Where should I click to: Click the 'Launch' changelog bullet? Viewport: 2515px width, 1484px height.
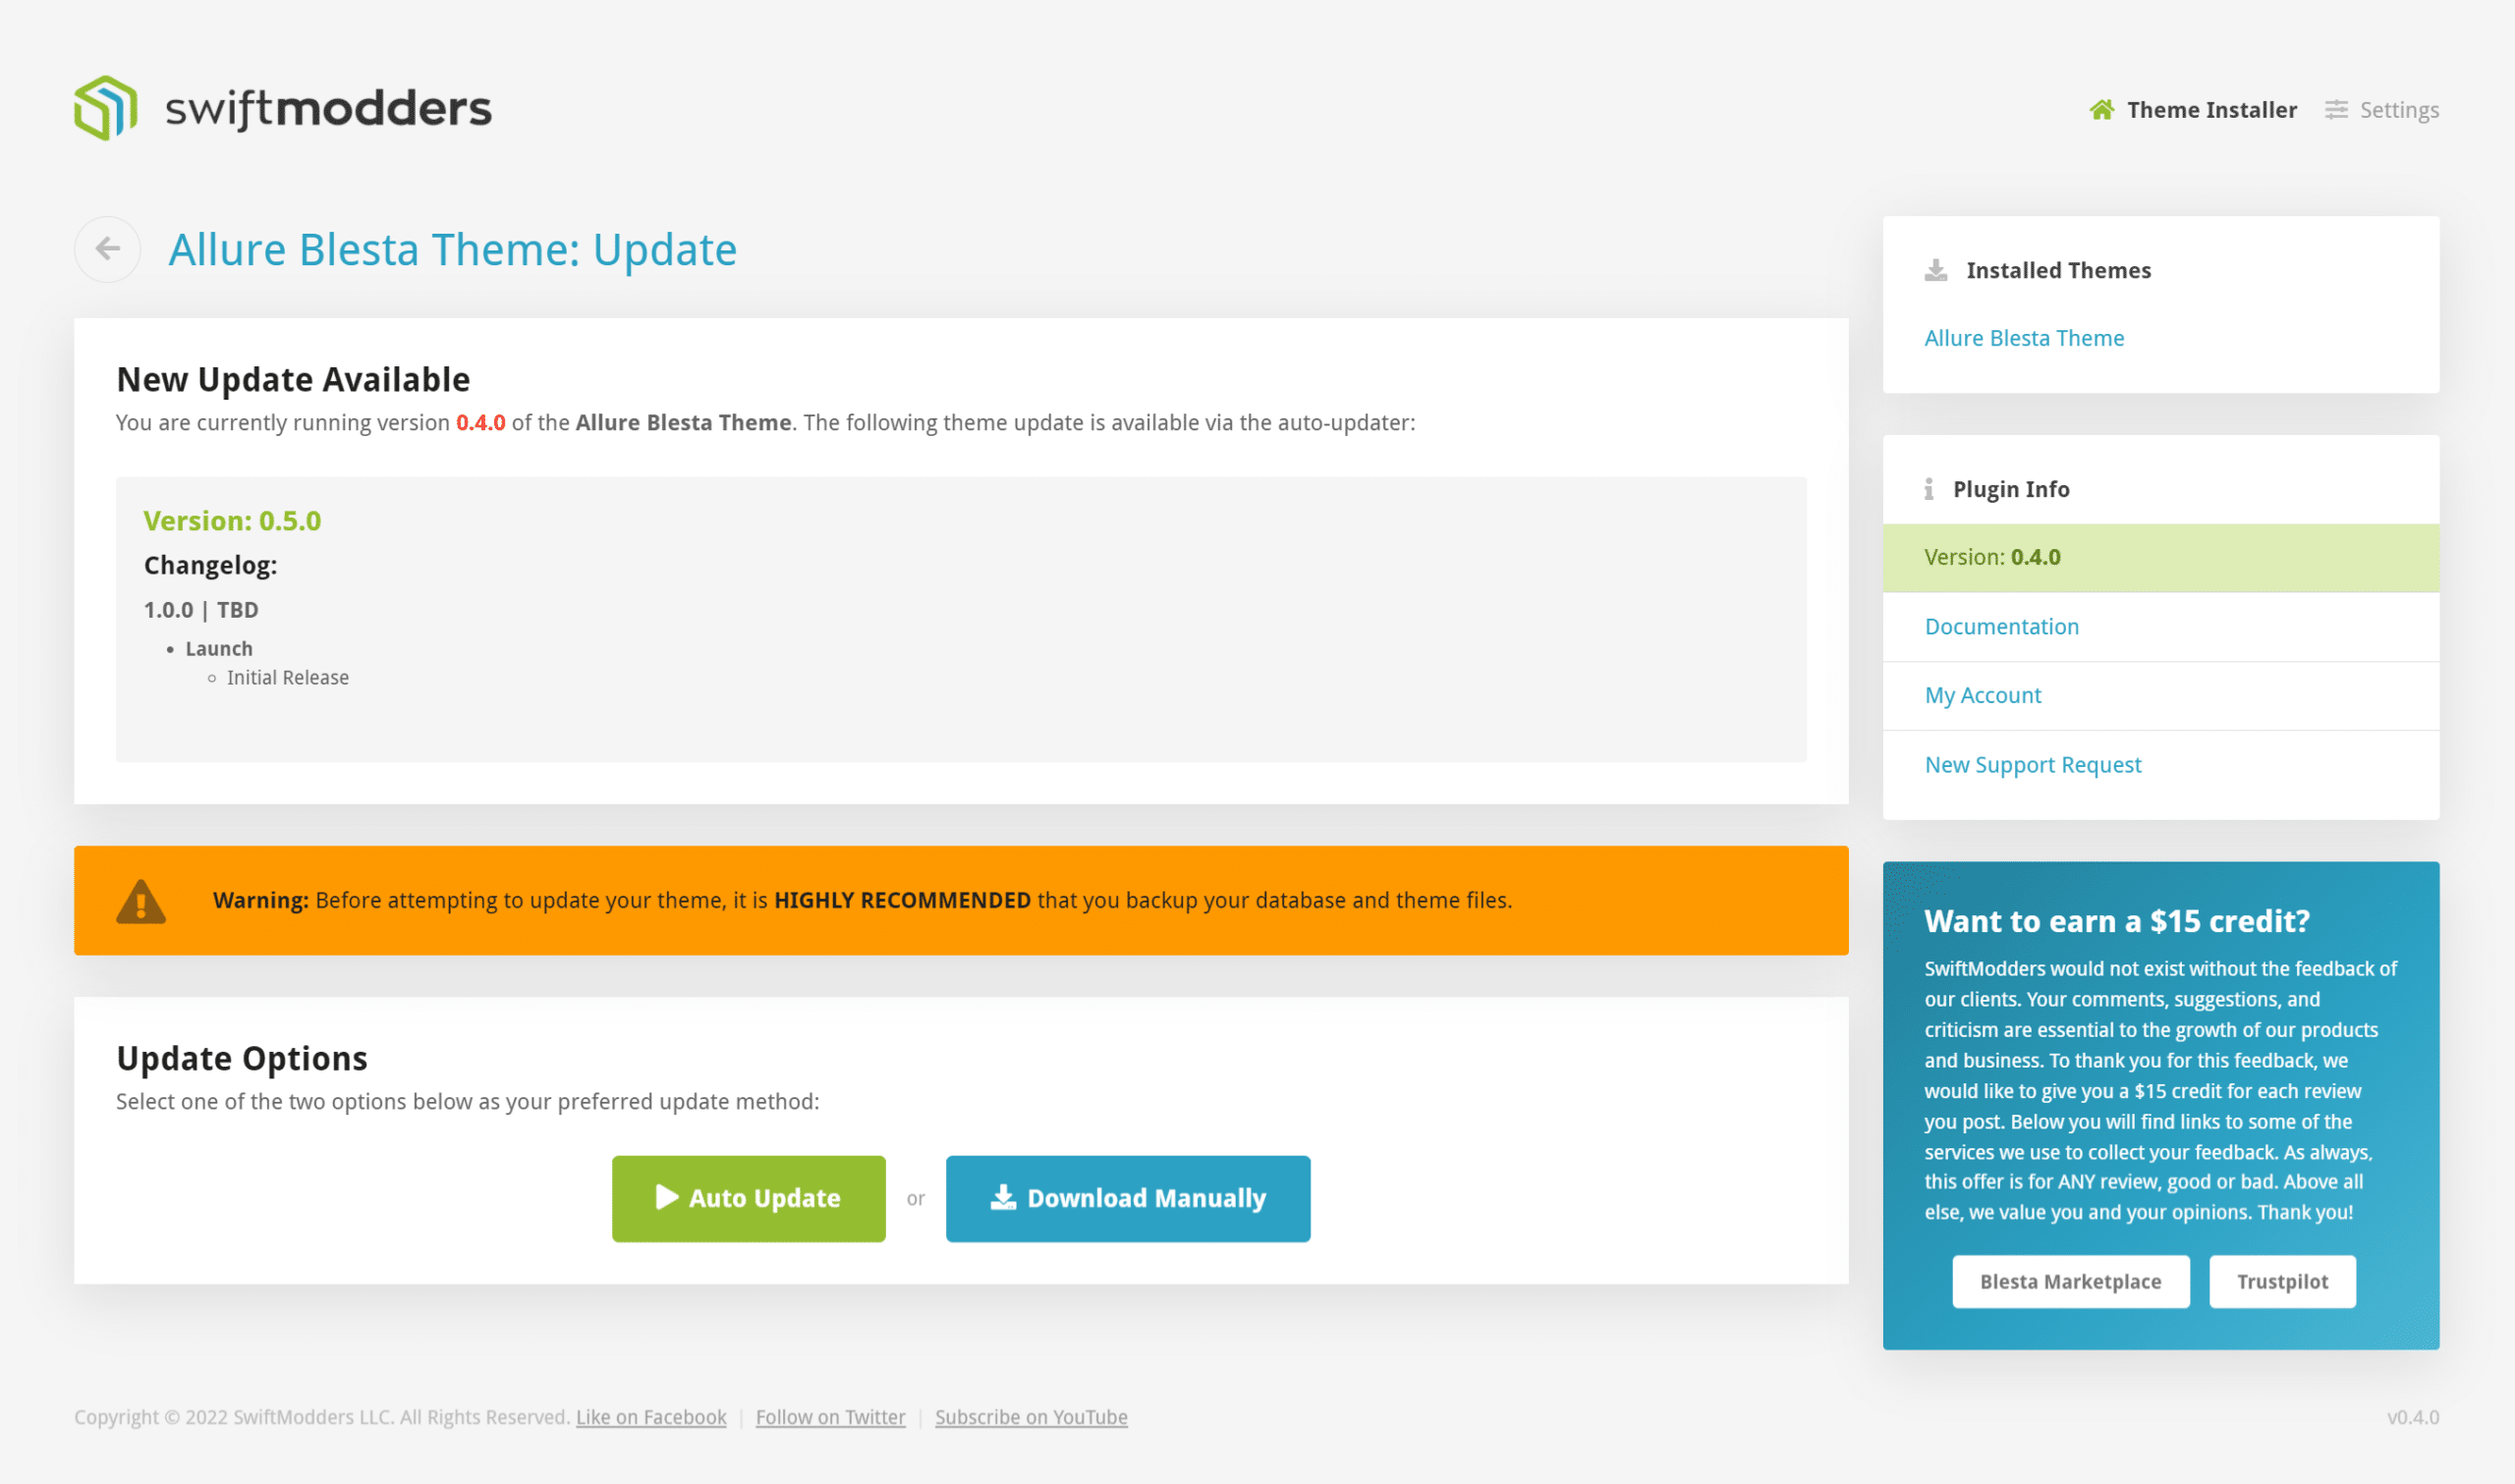pos(219,649)
